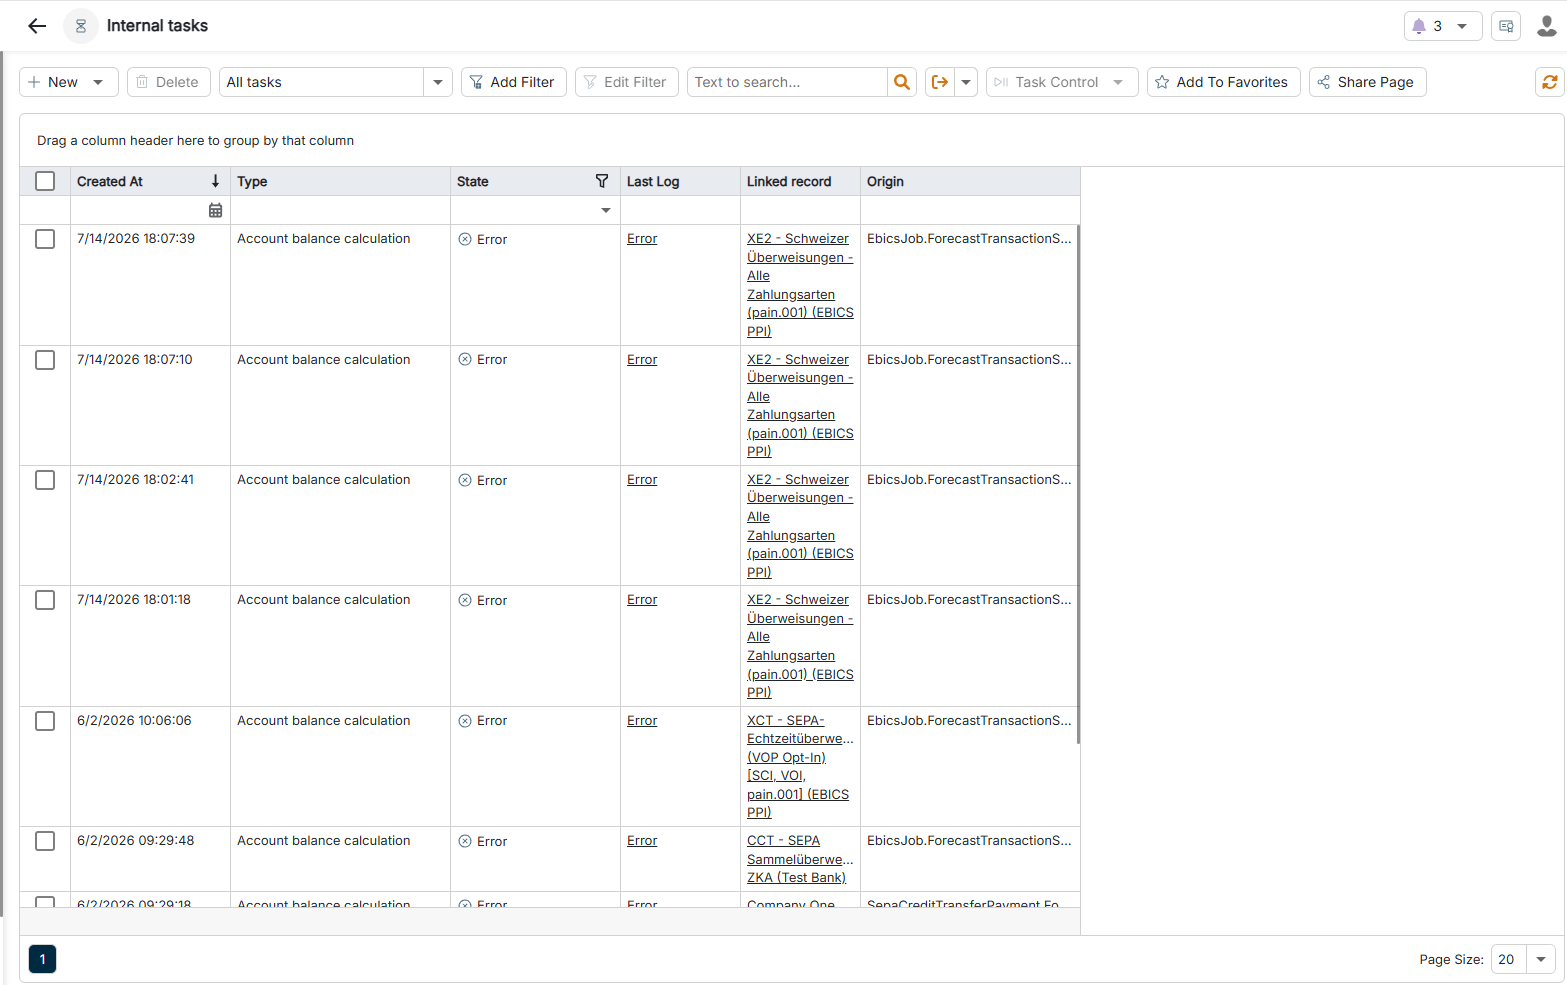The image size is (1567, 985).
Task: Click Add To Favorites
Action: [1224, 82]
